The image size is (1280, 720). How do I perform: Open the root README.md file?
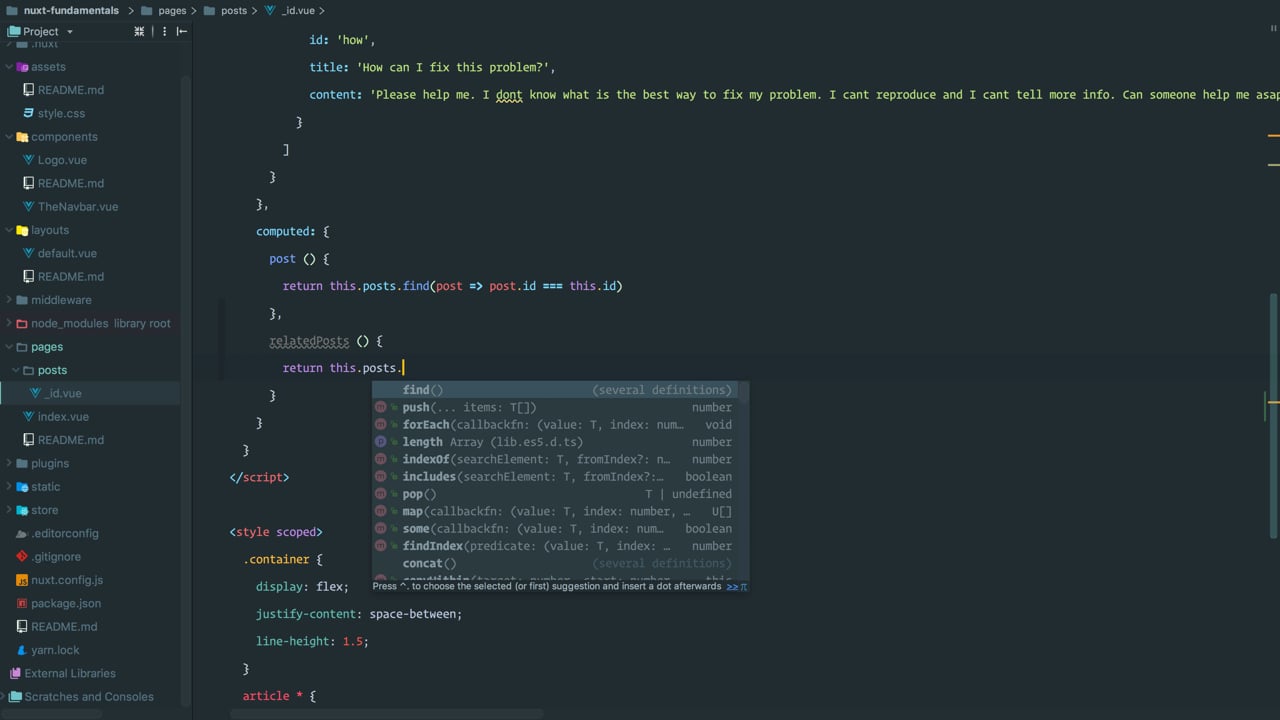[x=64, y=627]
